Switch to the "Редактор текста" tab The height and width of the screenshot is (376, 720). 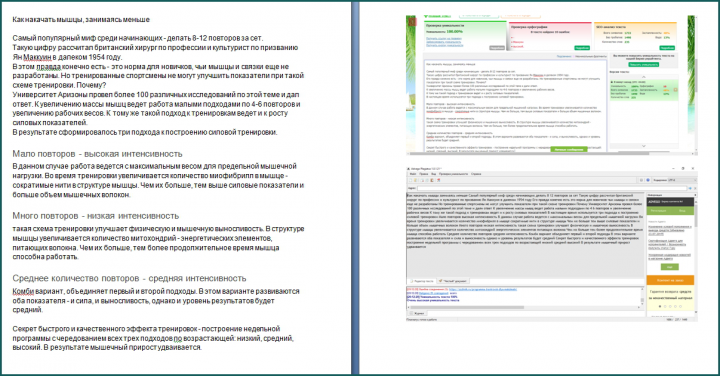coord(422,281)
